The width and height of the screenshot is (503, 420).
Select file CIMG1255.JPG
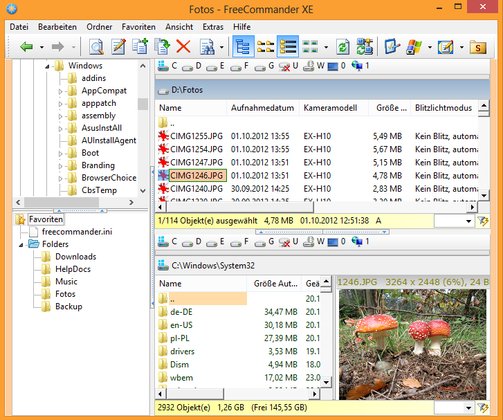196,136
